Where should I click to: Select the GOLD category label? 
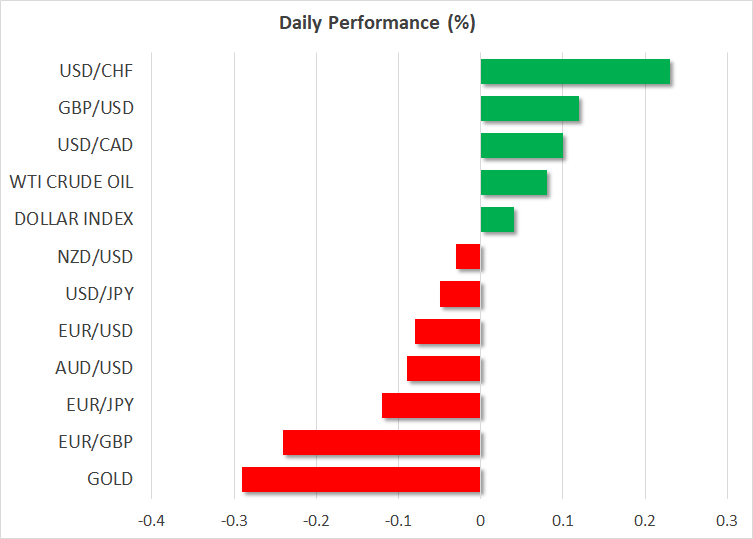110,479
